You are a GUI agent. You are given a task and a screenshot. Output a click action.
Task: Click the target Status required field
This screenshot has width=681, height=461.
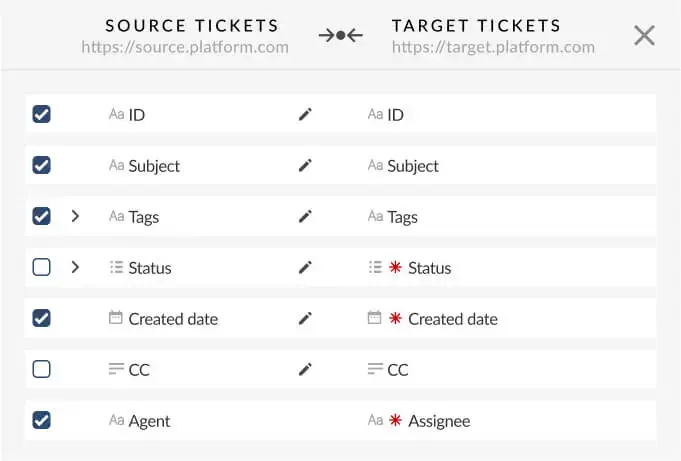pyautogui.click(x=429, y=268)
